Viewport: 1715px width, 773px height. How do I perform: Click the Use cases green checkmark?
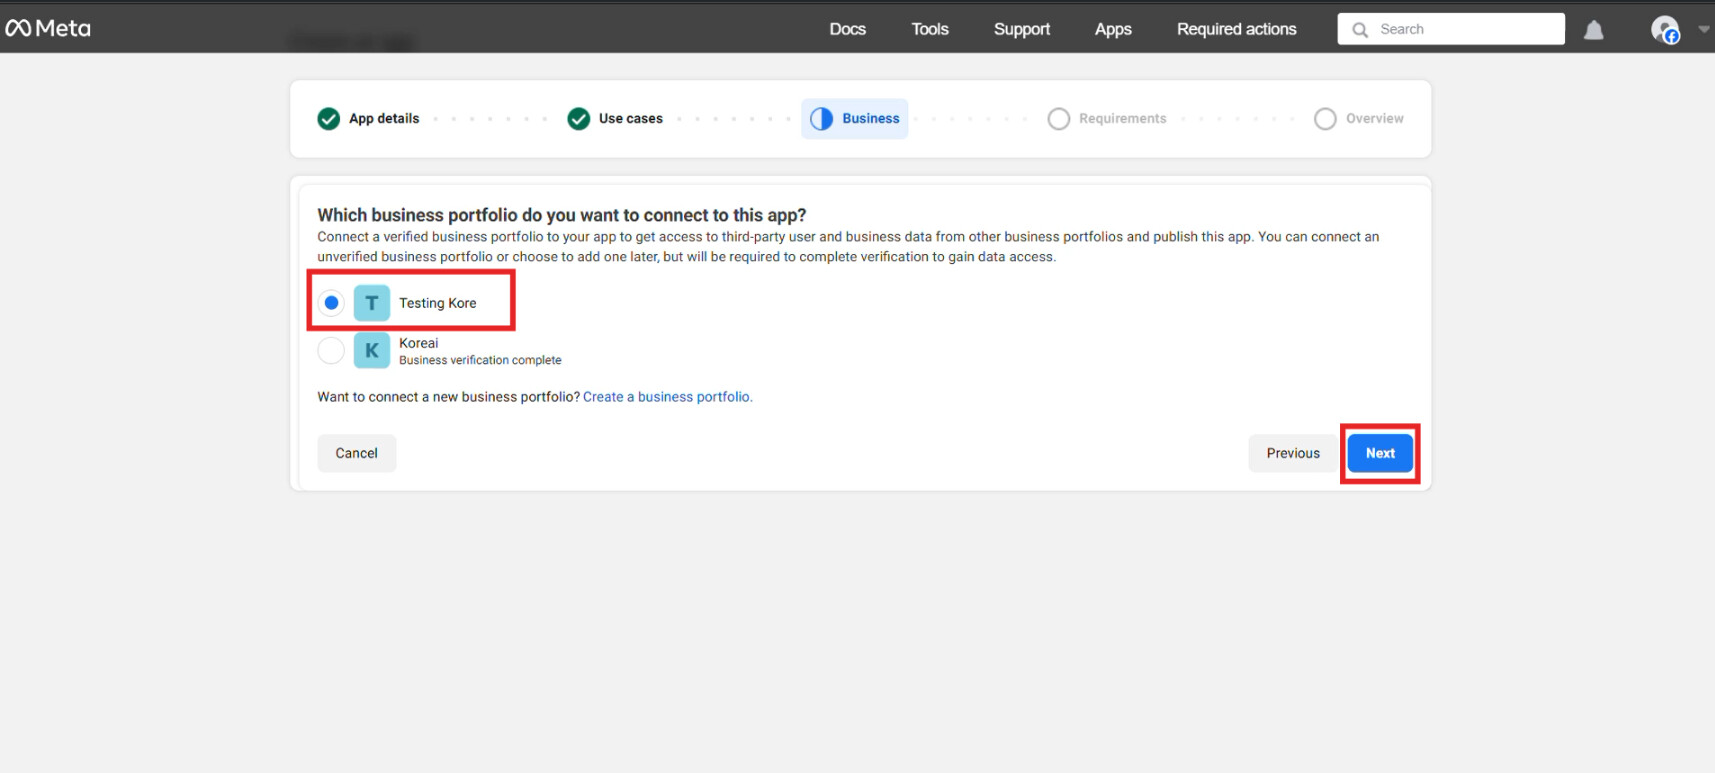tap(578, 119)
